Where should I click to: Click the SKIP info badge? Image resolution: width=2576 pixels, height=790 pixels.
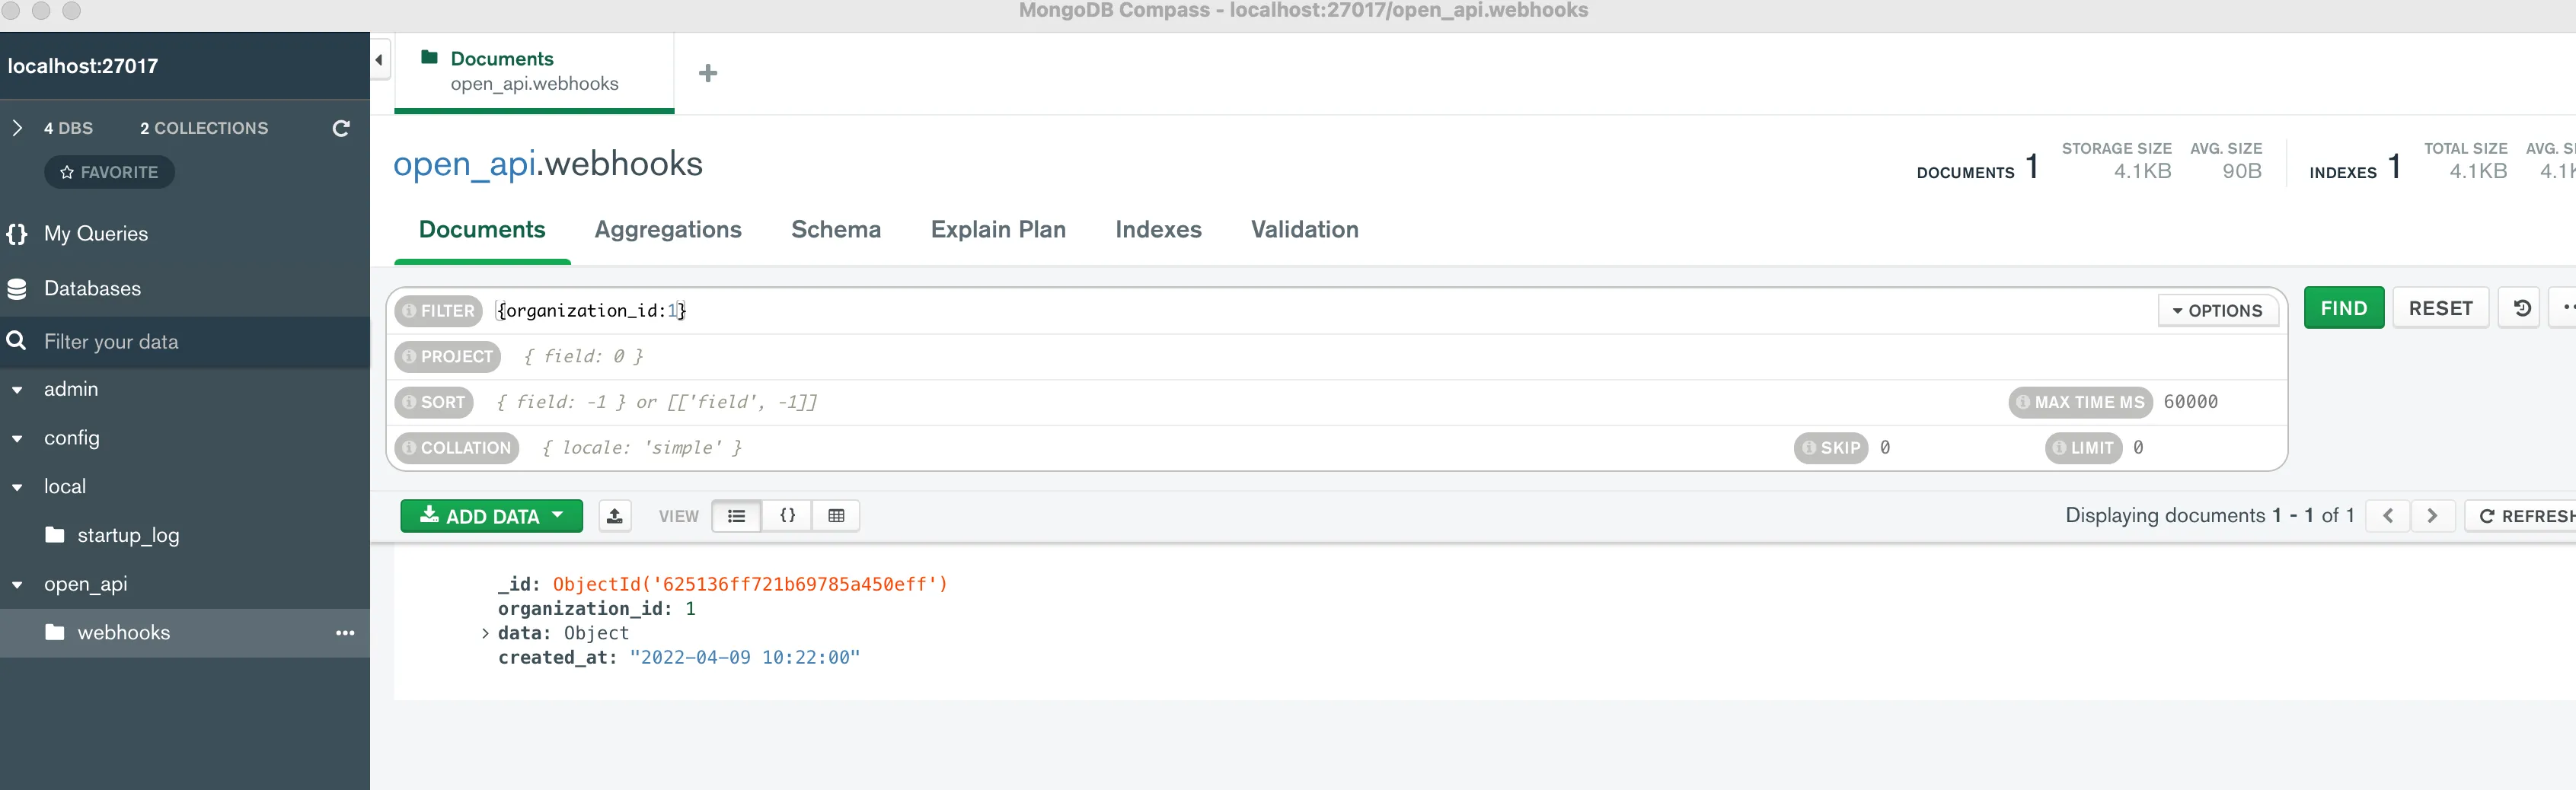(x=1831, y=448)
